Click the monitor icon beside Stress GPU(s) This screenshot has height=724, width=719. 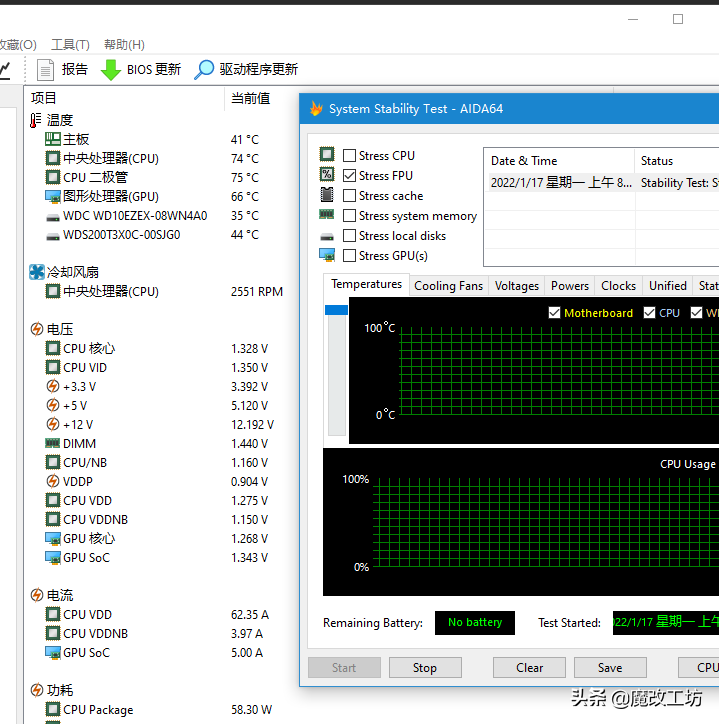click(327, 255)
